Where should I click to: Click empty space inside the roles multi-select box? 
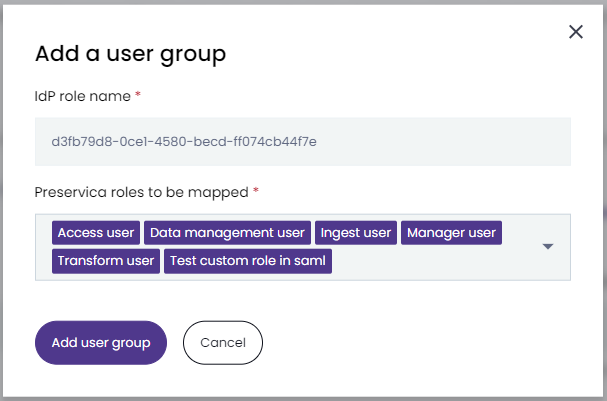[434, 261]
